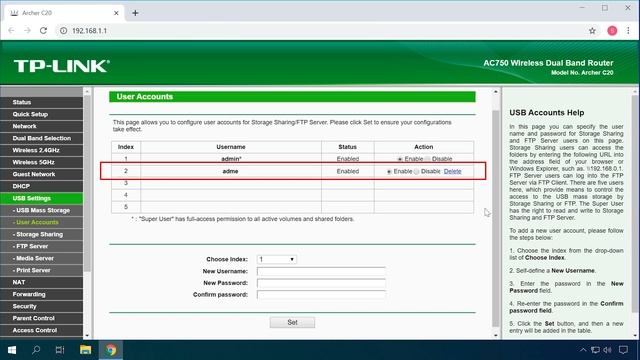This screenshot has height=360, width=640.
Task: Click main content scrollbar up arrow
Action: (496, 91)
